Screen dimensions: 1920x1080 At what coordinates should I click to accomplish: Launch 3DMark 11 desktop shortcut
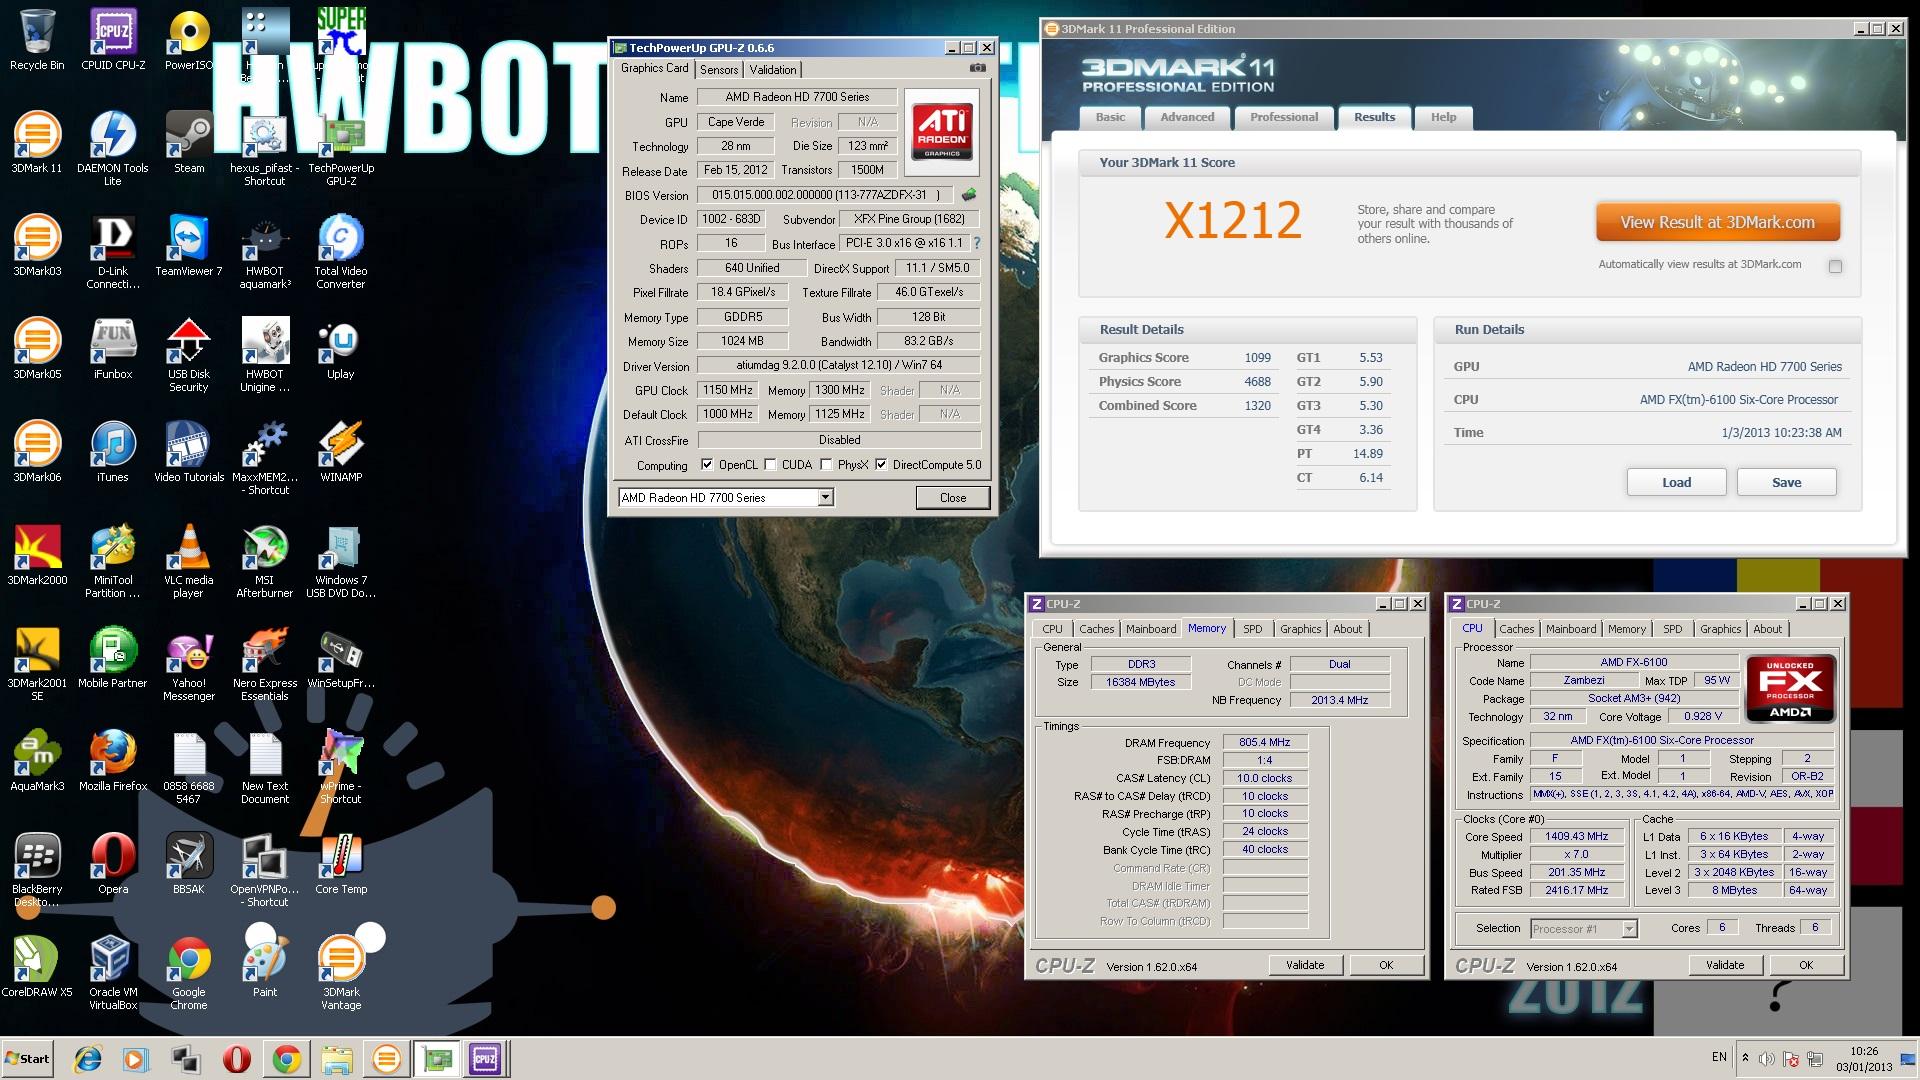37,143
